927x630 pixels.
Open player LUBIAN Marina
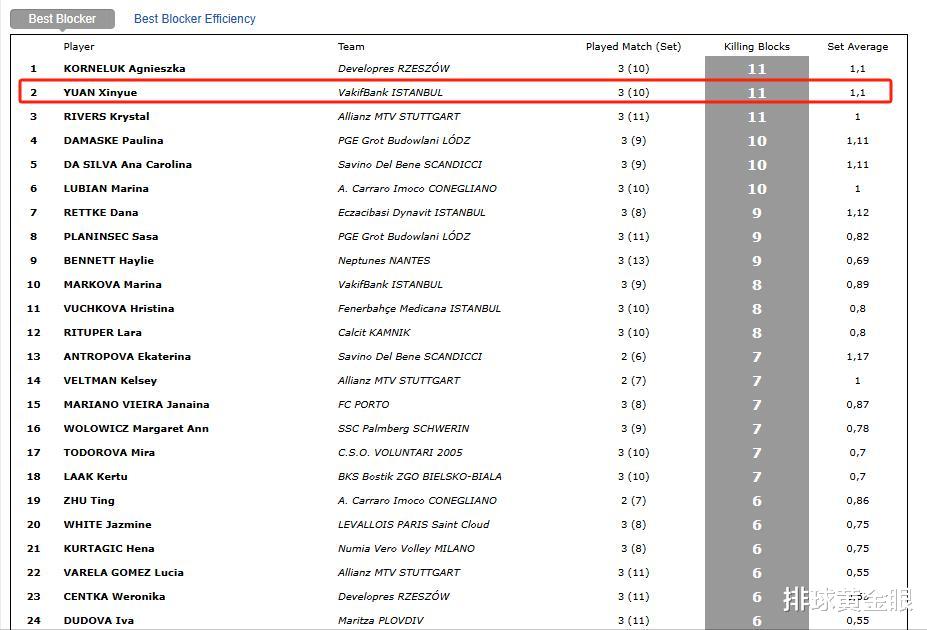point(106,189)
